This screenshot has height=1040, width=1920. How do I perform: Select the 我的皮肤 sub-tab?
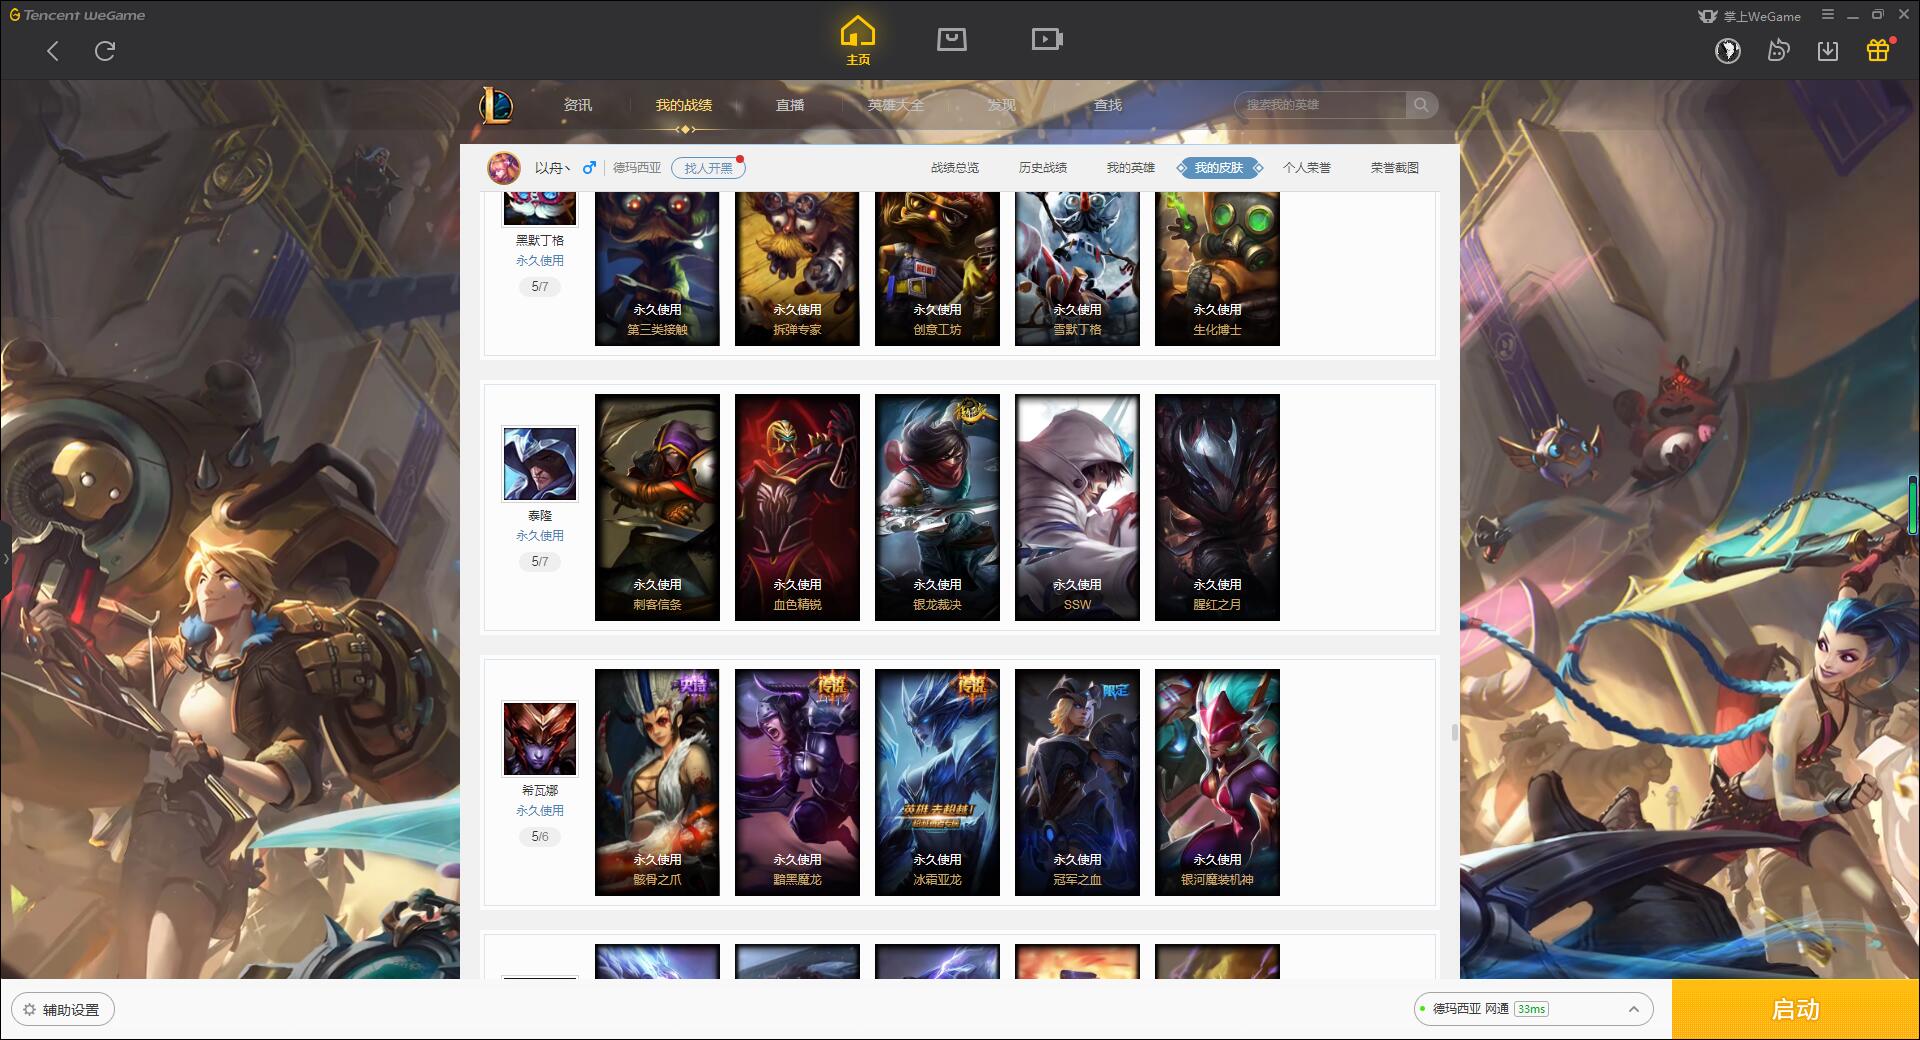click(1219, 168)
